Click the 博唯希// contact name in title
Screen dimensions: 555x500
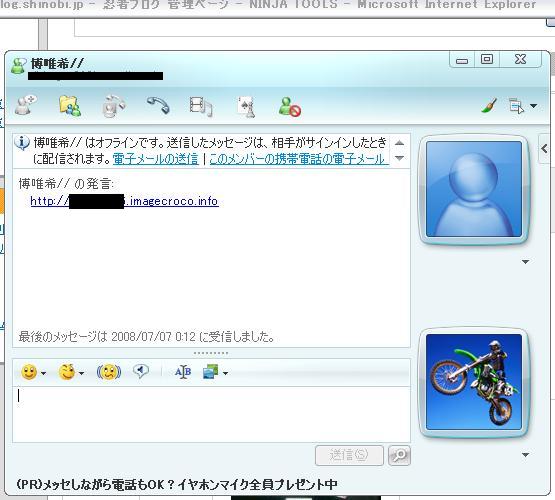pyautogui.click(x=57, y=64)
